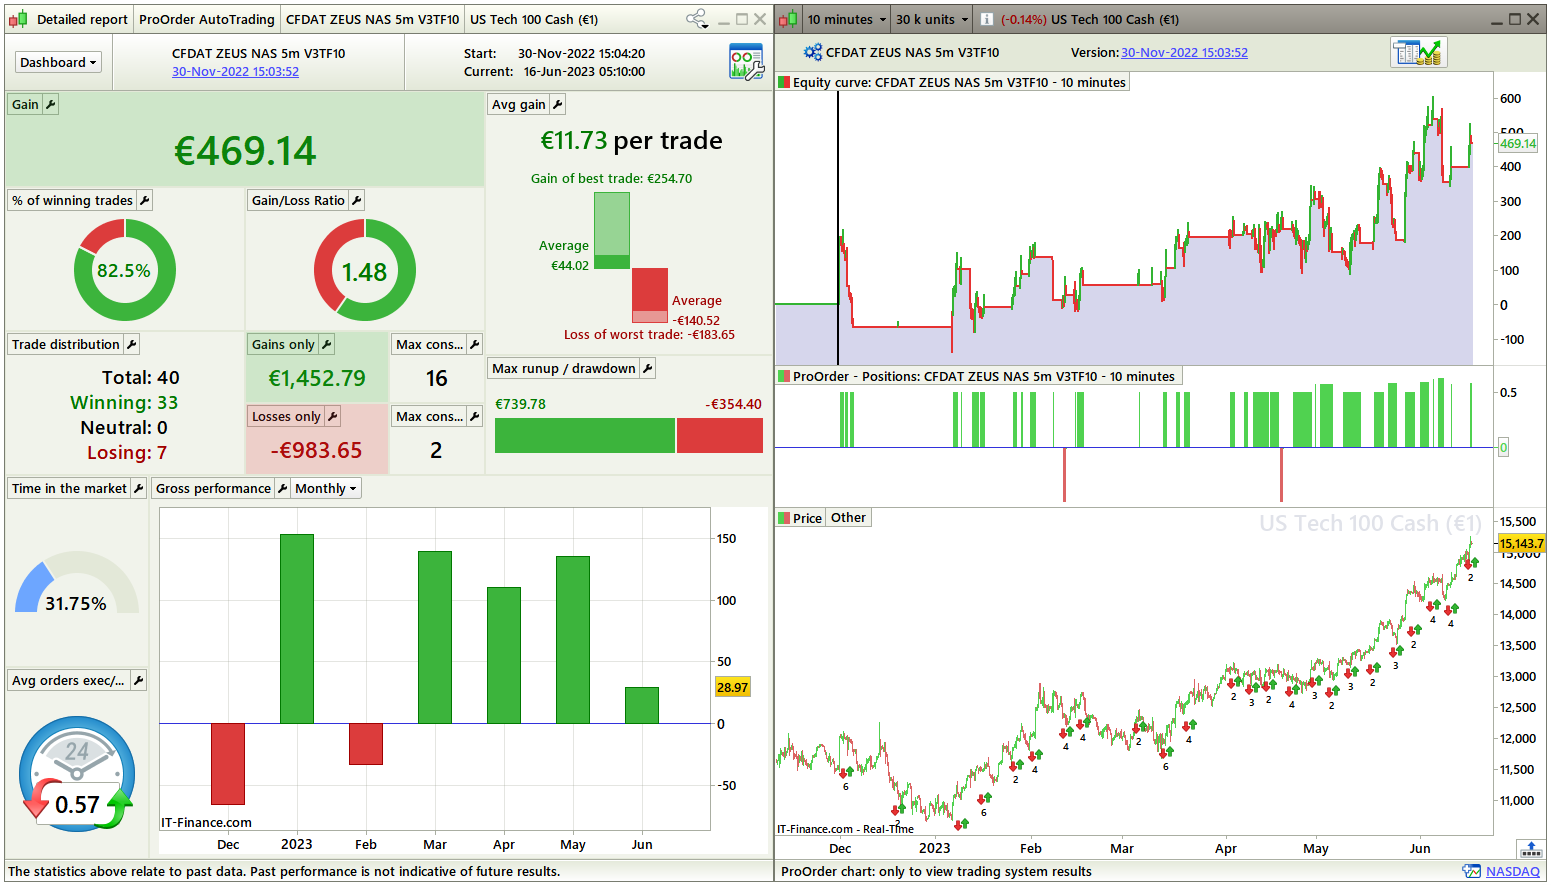Select the US Tech 100 Cash (€1) title tab
The height and width of the screenshot is (885, 1551).
tap(534, 19)
